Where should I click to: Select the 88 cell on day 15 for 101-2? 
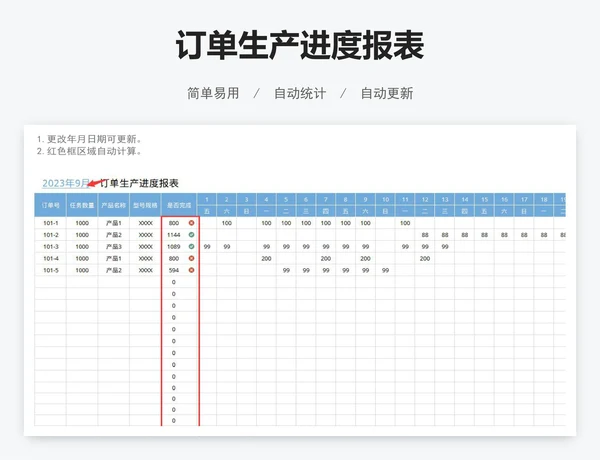pyautogui.click(x=484, y=235)
